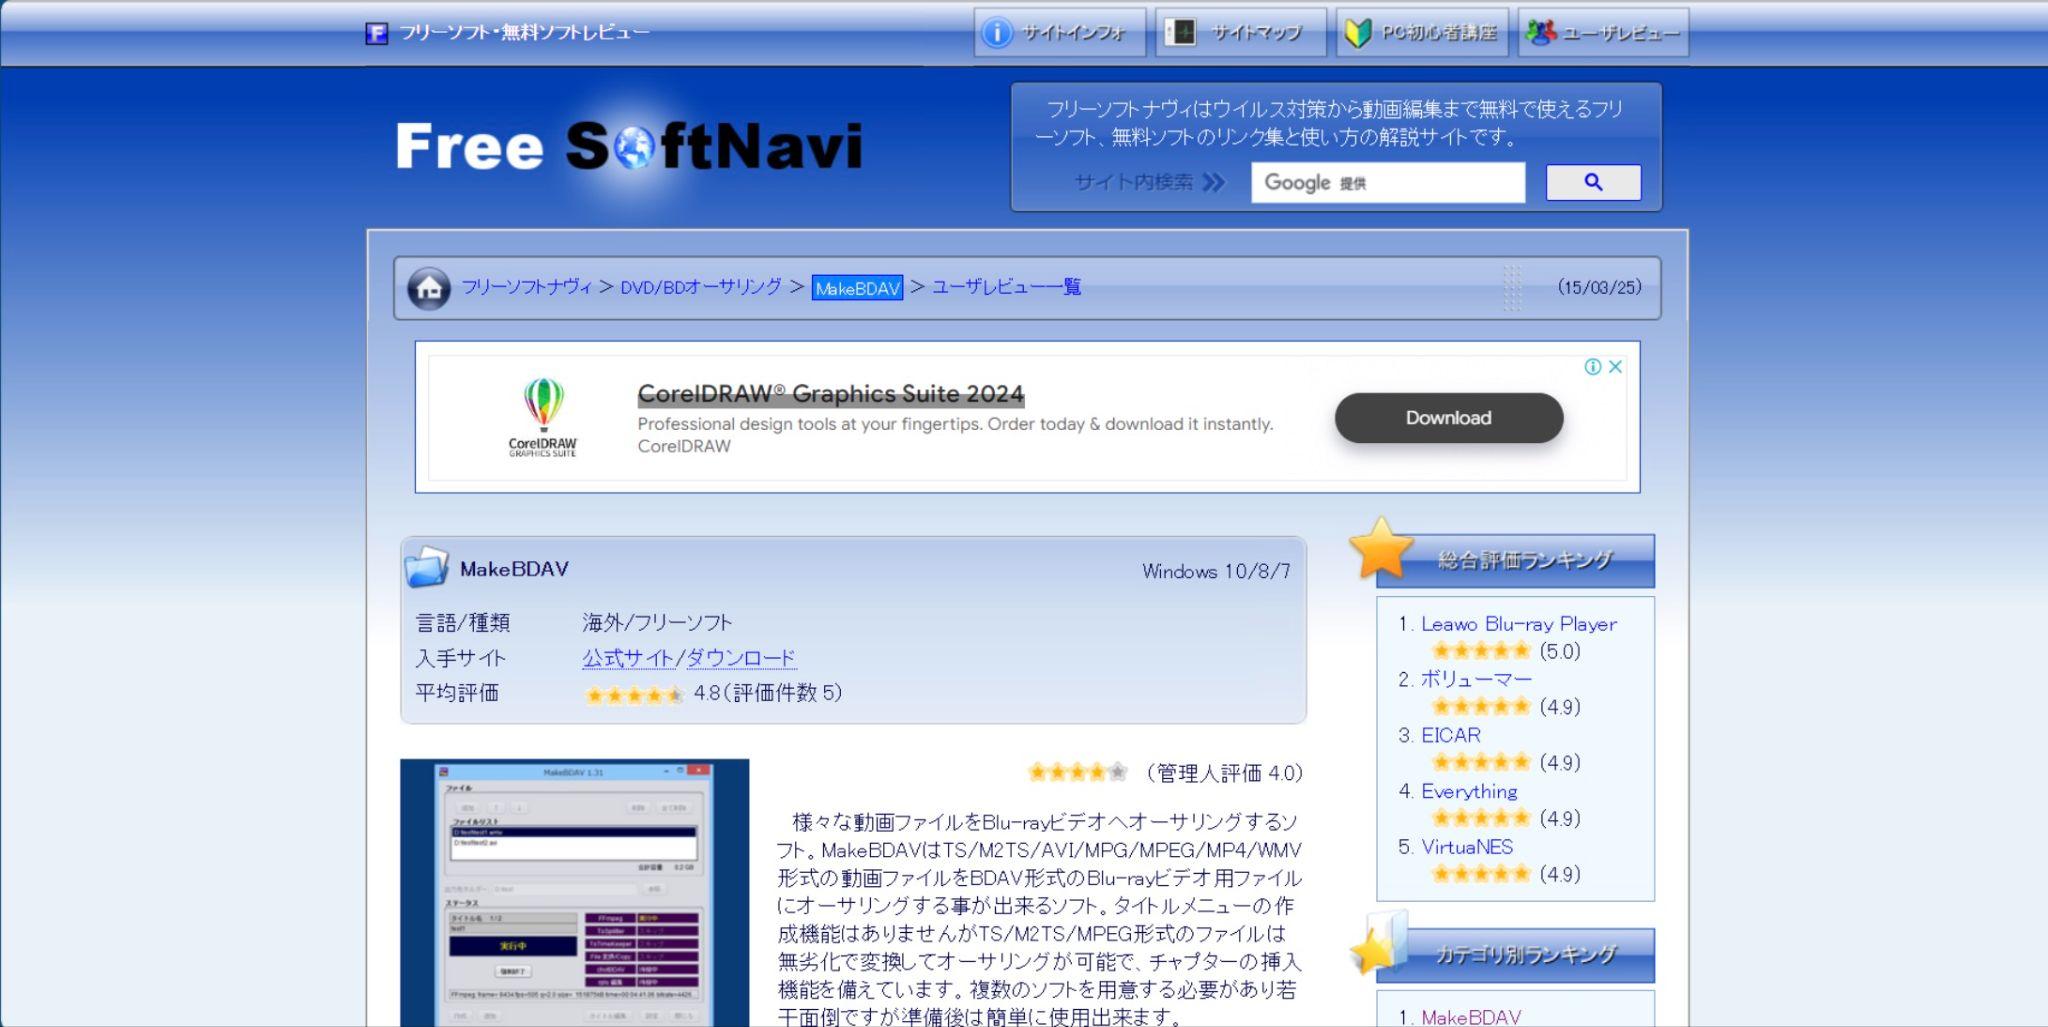
Task: Follow the 公式サイト/ダウンロード link
Action: click(x=689, y=658)
